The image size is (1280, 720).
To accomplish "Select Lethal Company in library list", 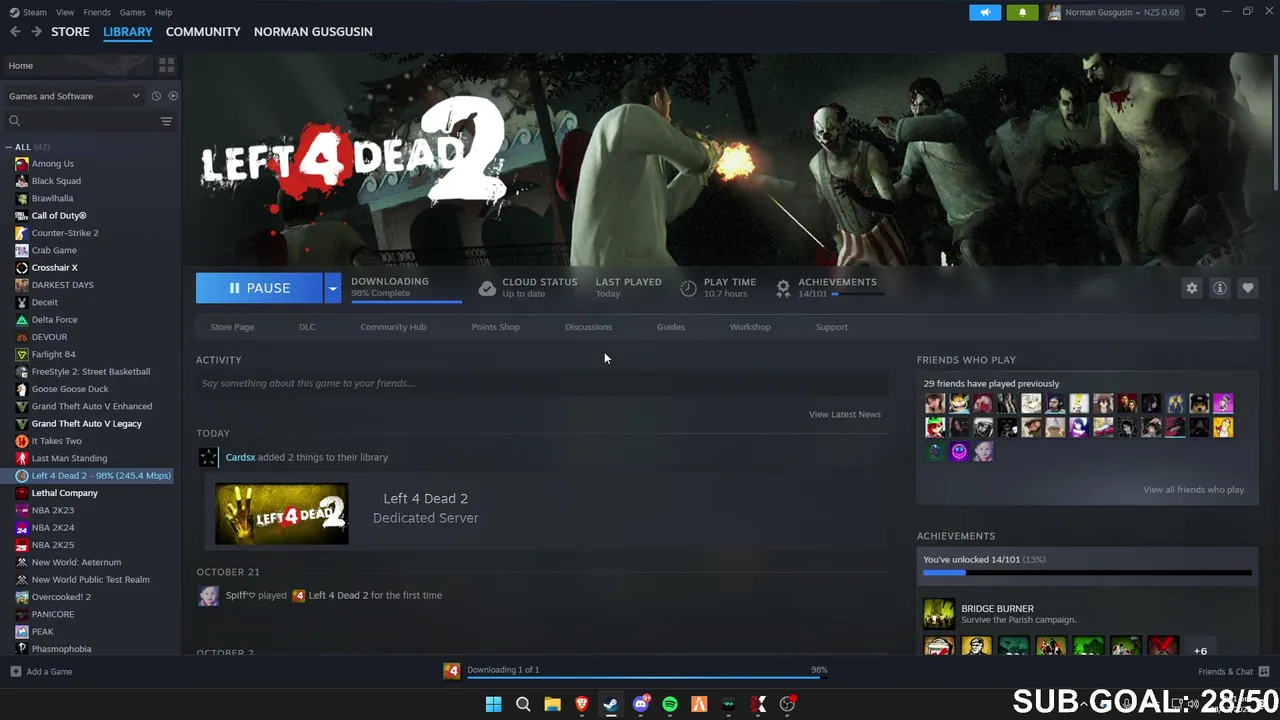I will coord(64,493).
